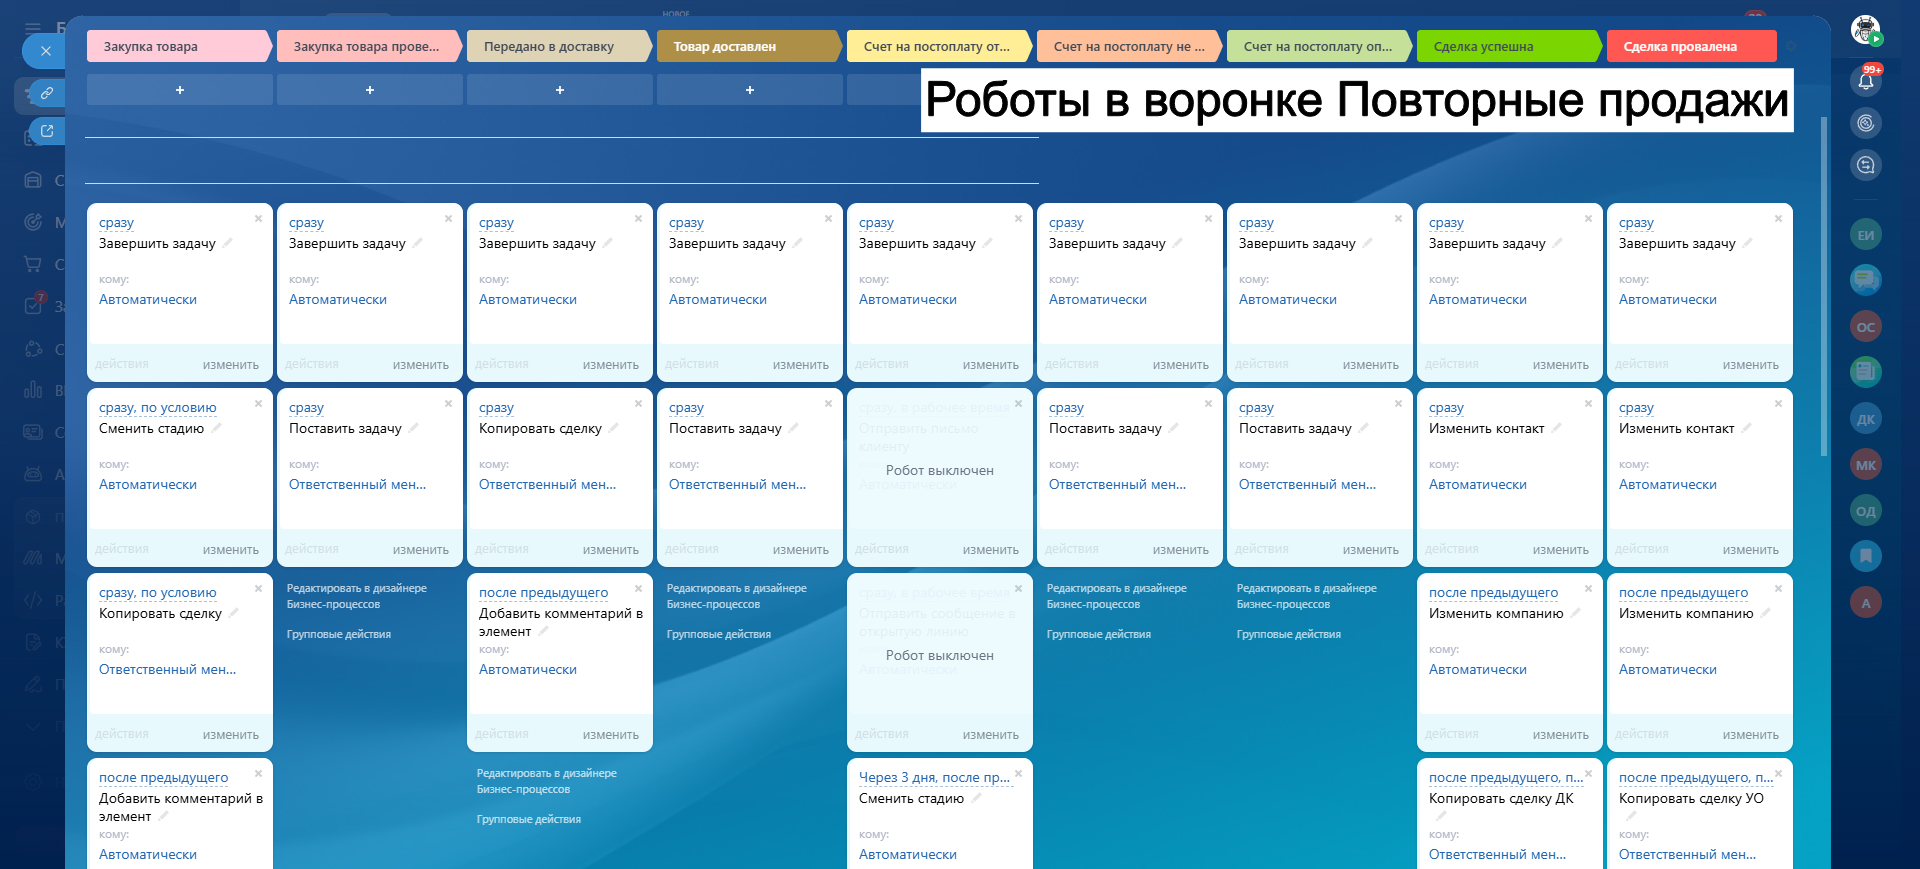Change responsible for Копировать сделку УО robot
1920x869 pixels.
[x=1687, y=854]
